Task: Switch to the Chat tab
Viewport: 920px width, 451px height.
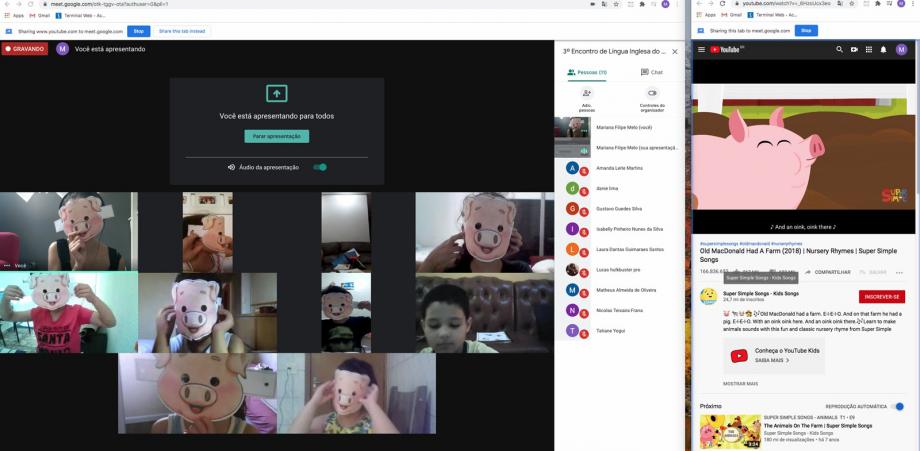Action: click(652, 72)
